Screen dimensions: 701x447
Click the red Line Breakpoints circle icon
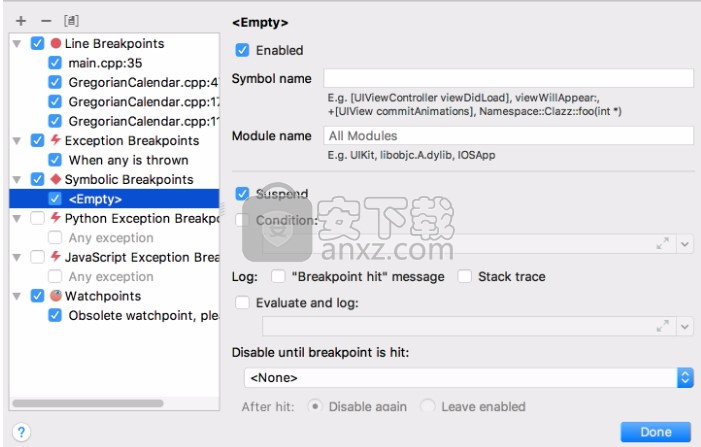[x=56, y=43]
